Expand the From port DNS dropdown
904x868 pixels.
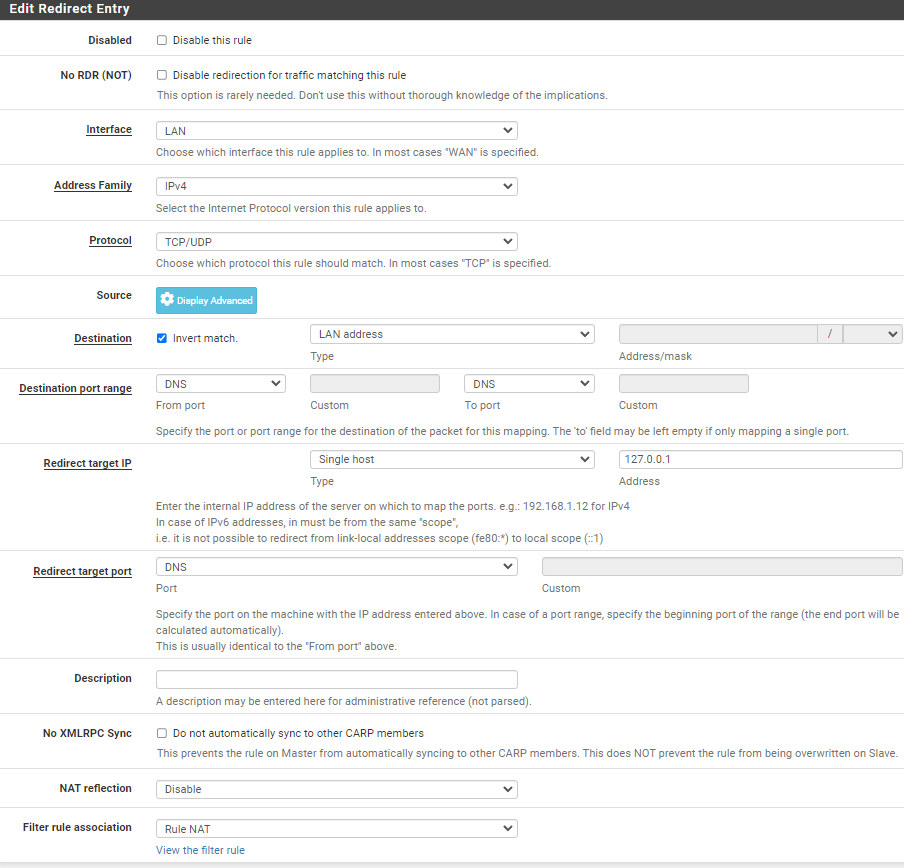[x=221, y=383]
